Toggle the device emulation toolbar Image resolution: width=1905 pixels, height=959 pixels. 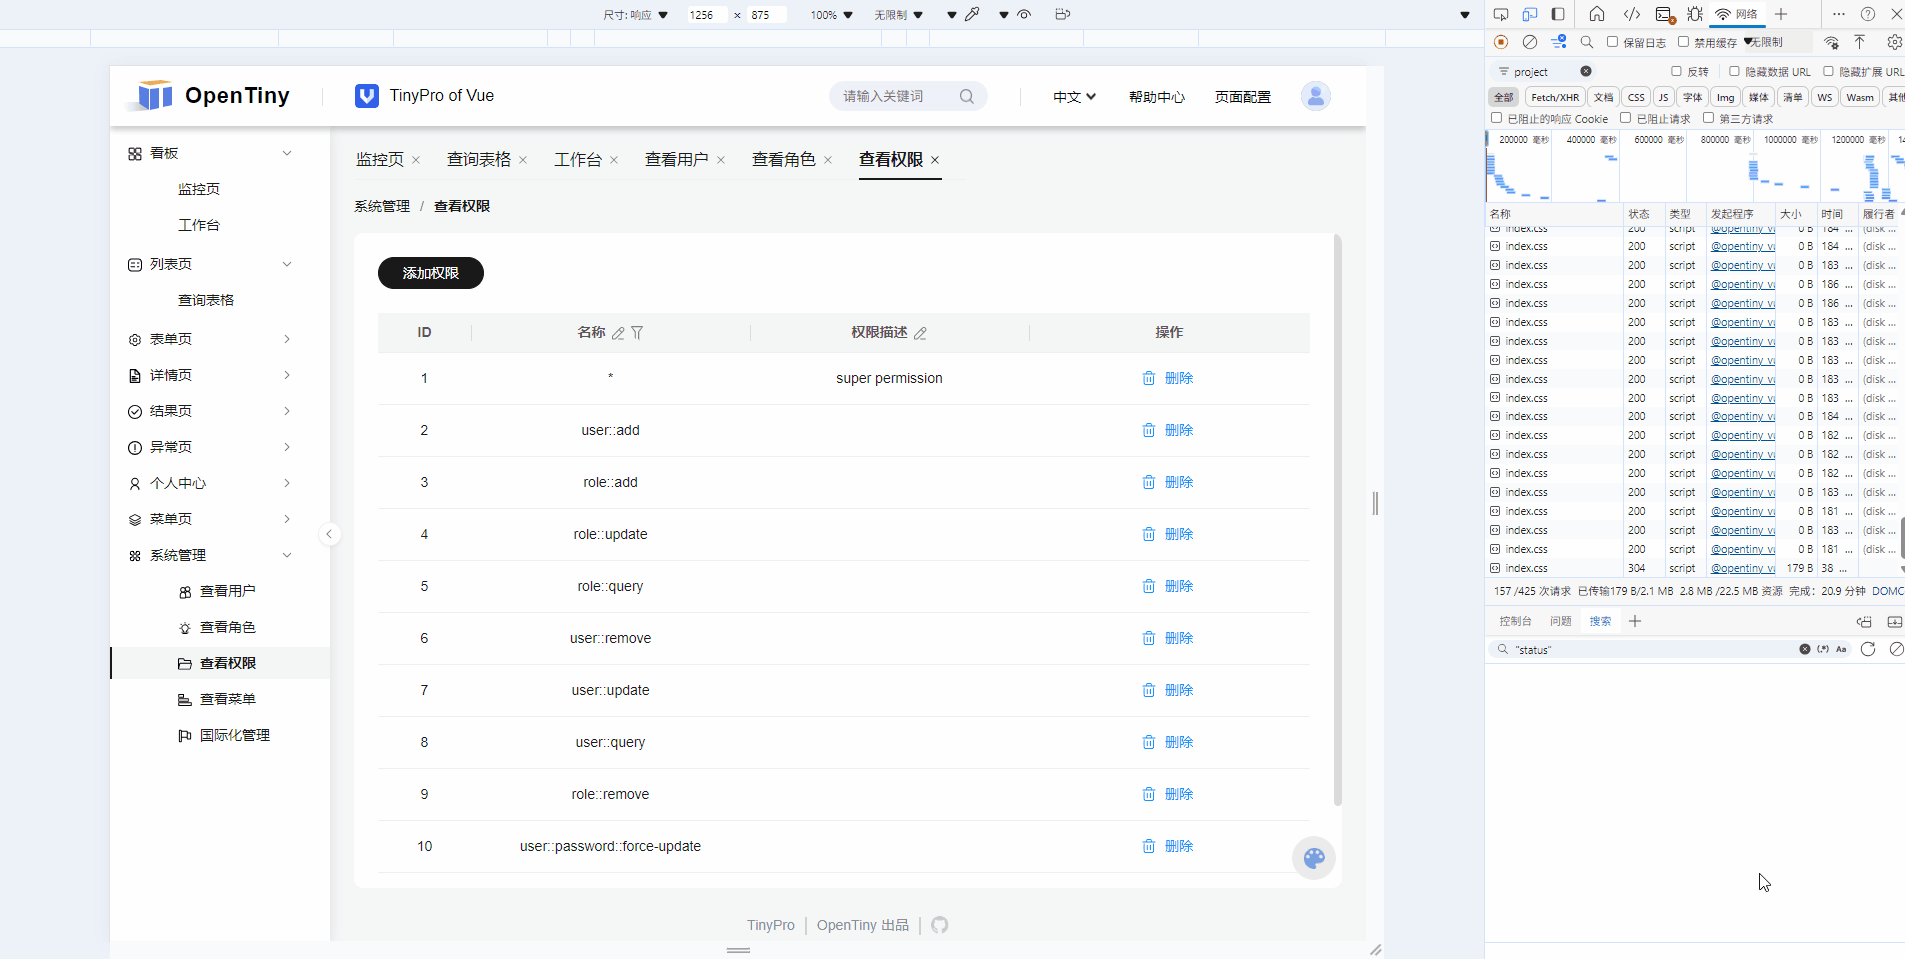(1529, 14)
